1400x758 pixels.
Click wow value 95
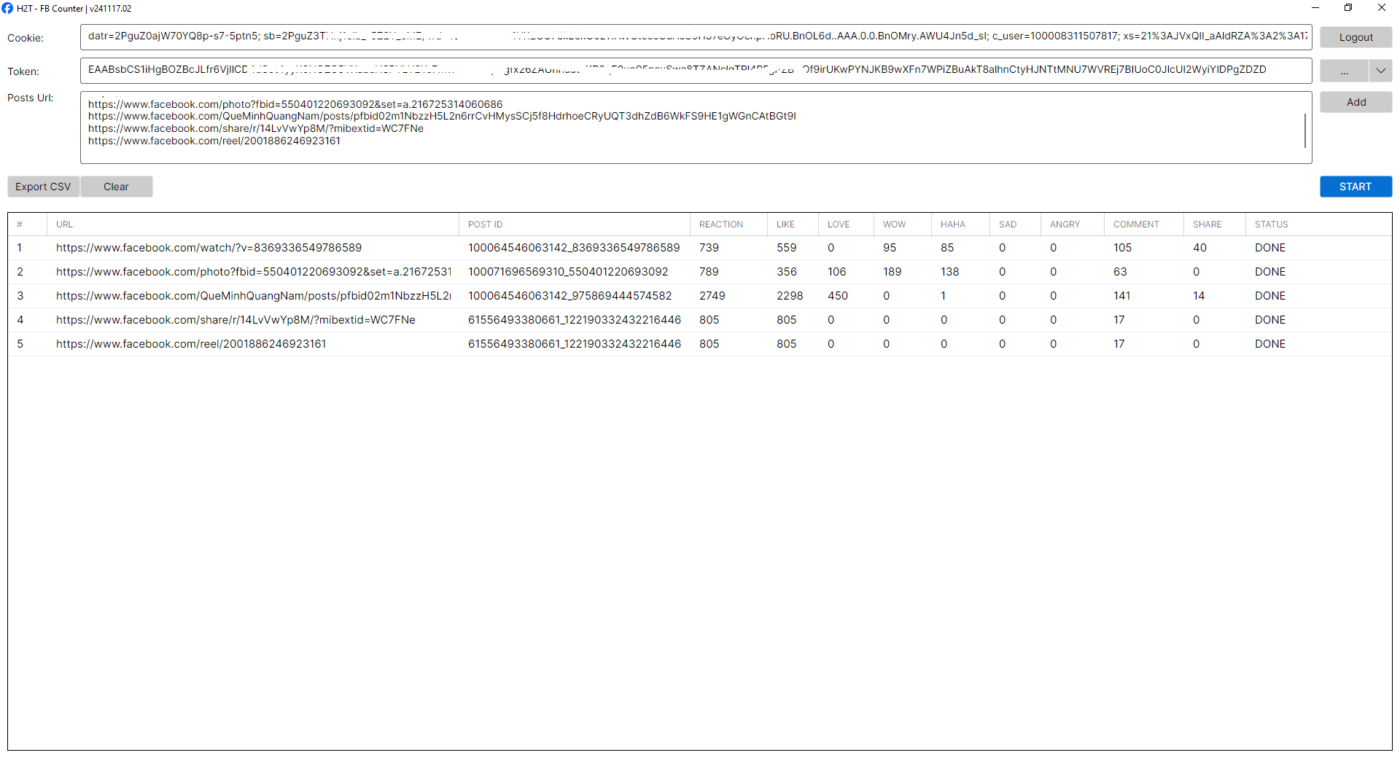890,248
